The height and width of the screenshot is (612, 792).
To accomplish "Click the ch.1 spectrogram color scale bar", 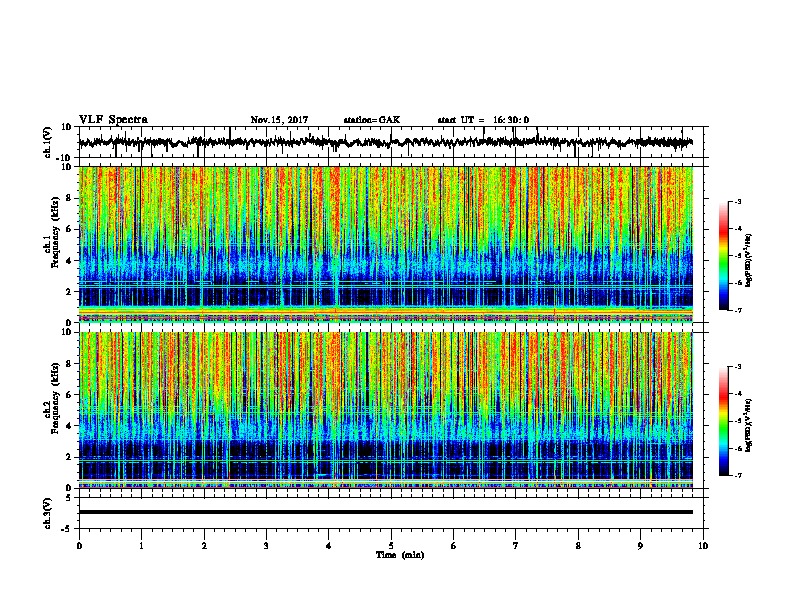I will tap(723, 256).
